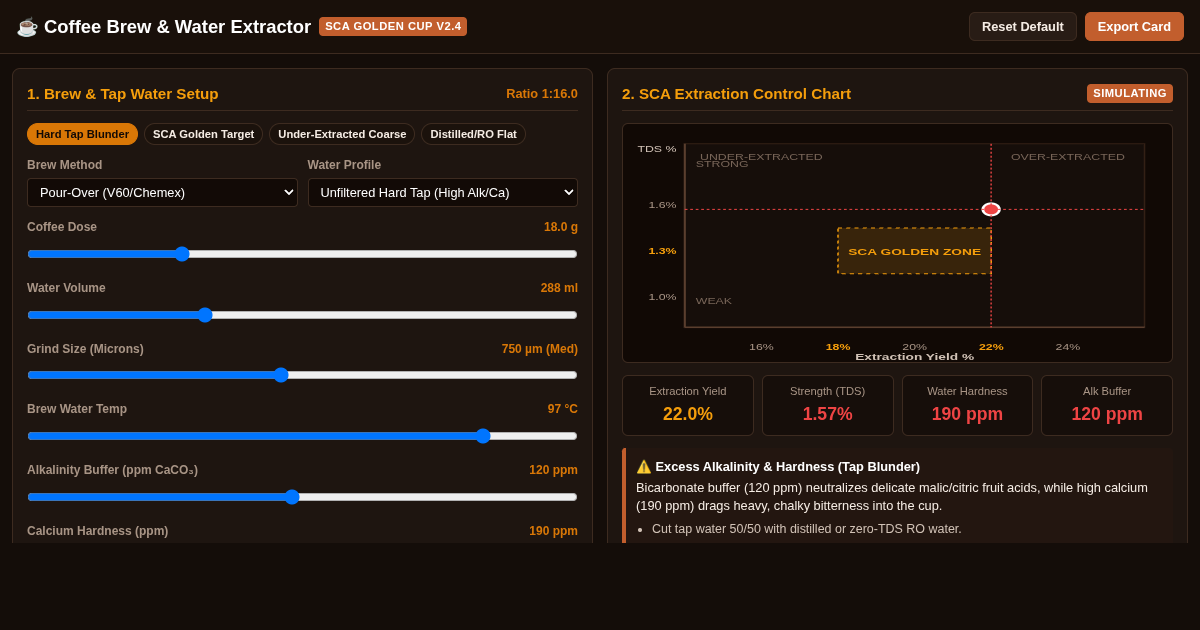1200x630 pixels.
Task: Export the brew card
Action: [x=1134, y=27]
